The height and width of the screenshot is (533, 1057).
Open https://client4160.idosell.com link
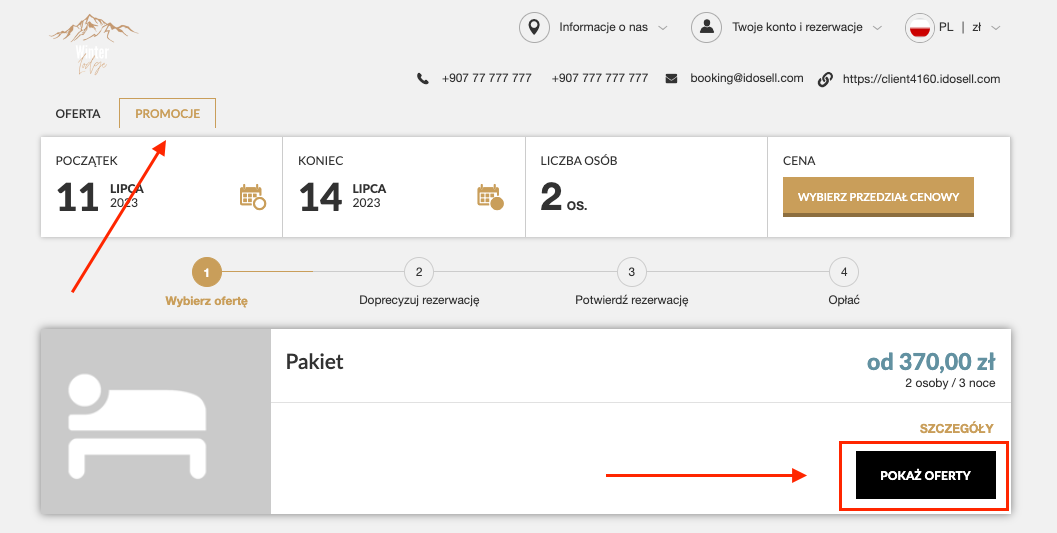click(x=922, y=80)
